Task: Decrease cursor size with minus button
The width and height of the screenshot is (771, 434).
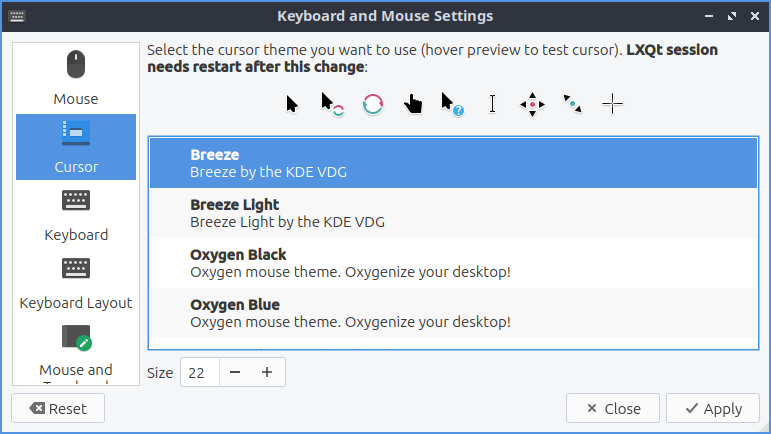Action: pos(235,372)
